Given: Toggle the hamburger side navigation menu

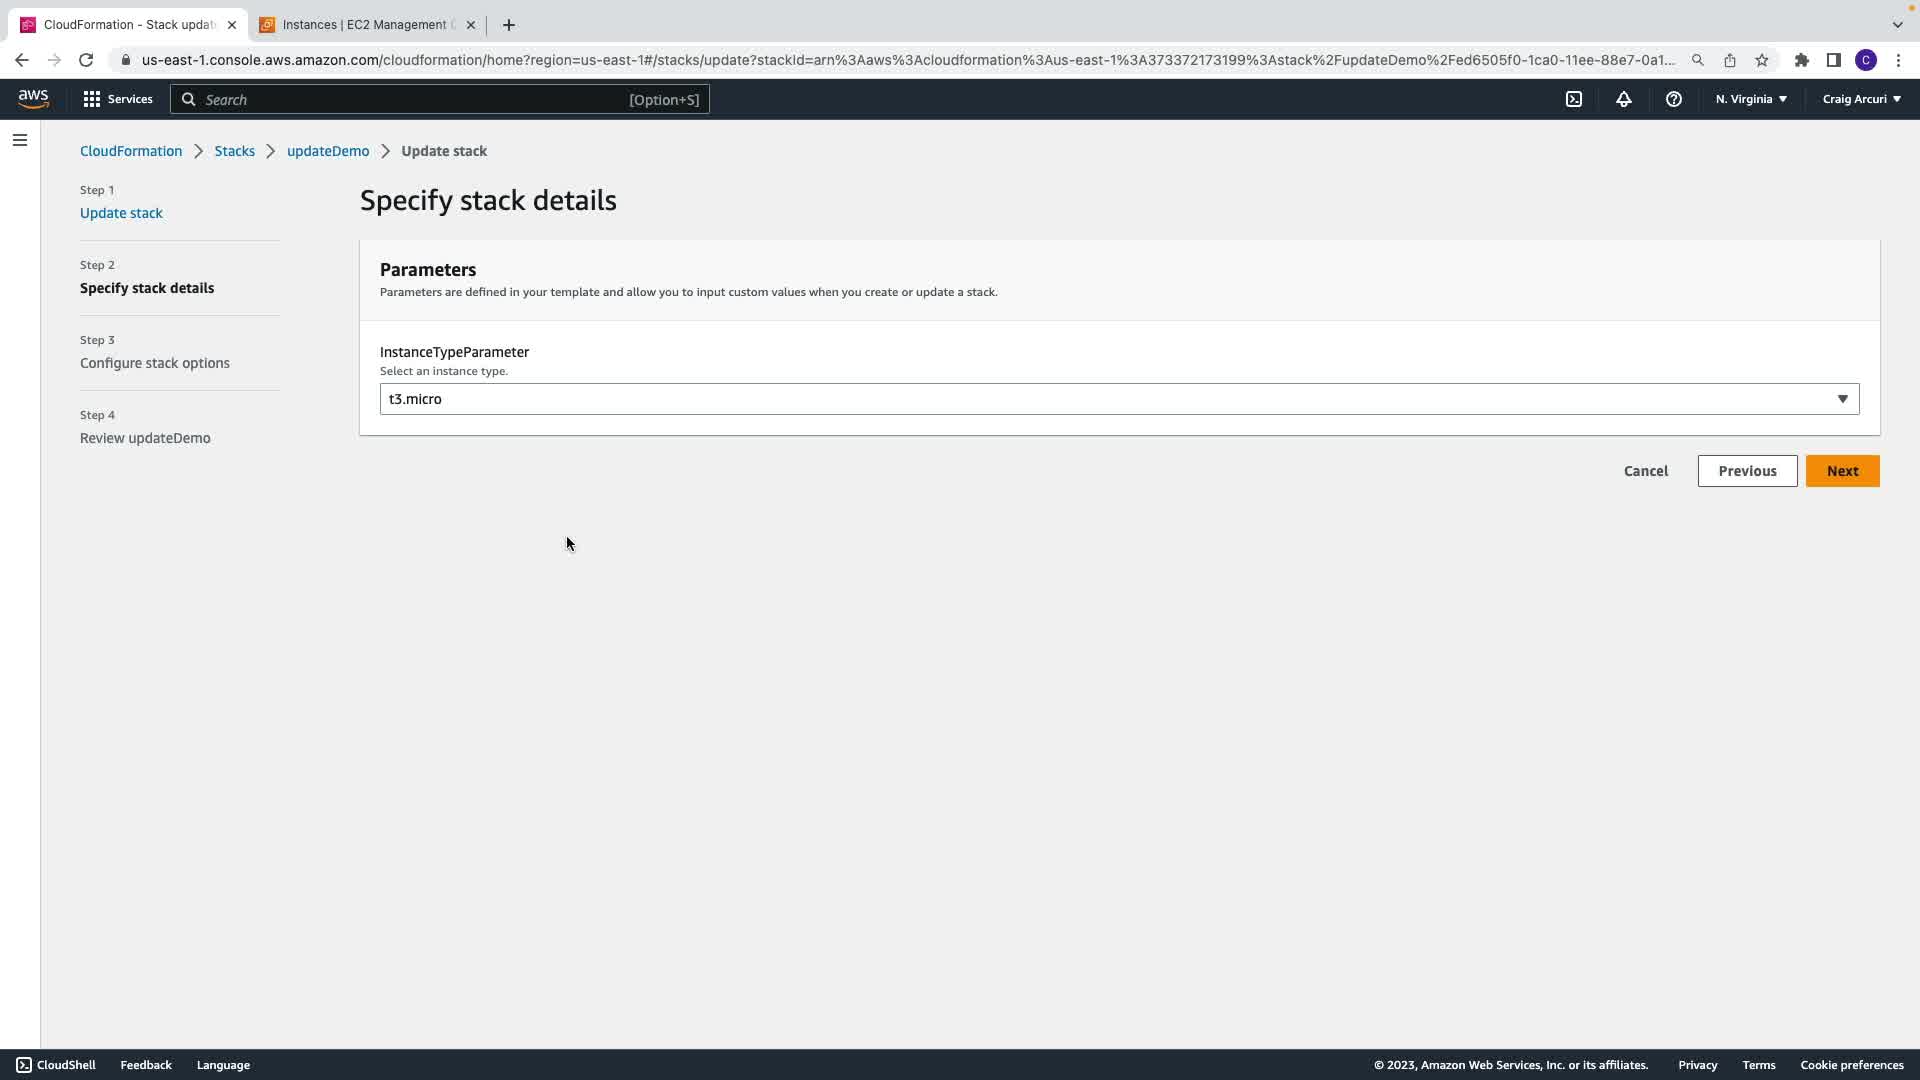Looking at the screenshot, I should pyautogui.click(x=20, y=140).
